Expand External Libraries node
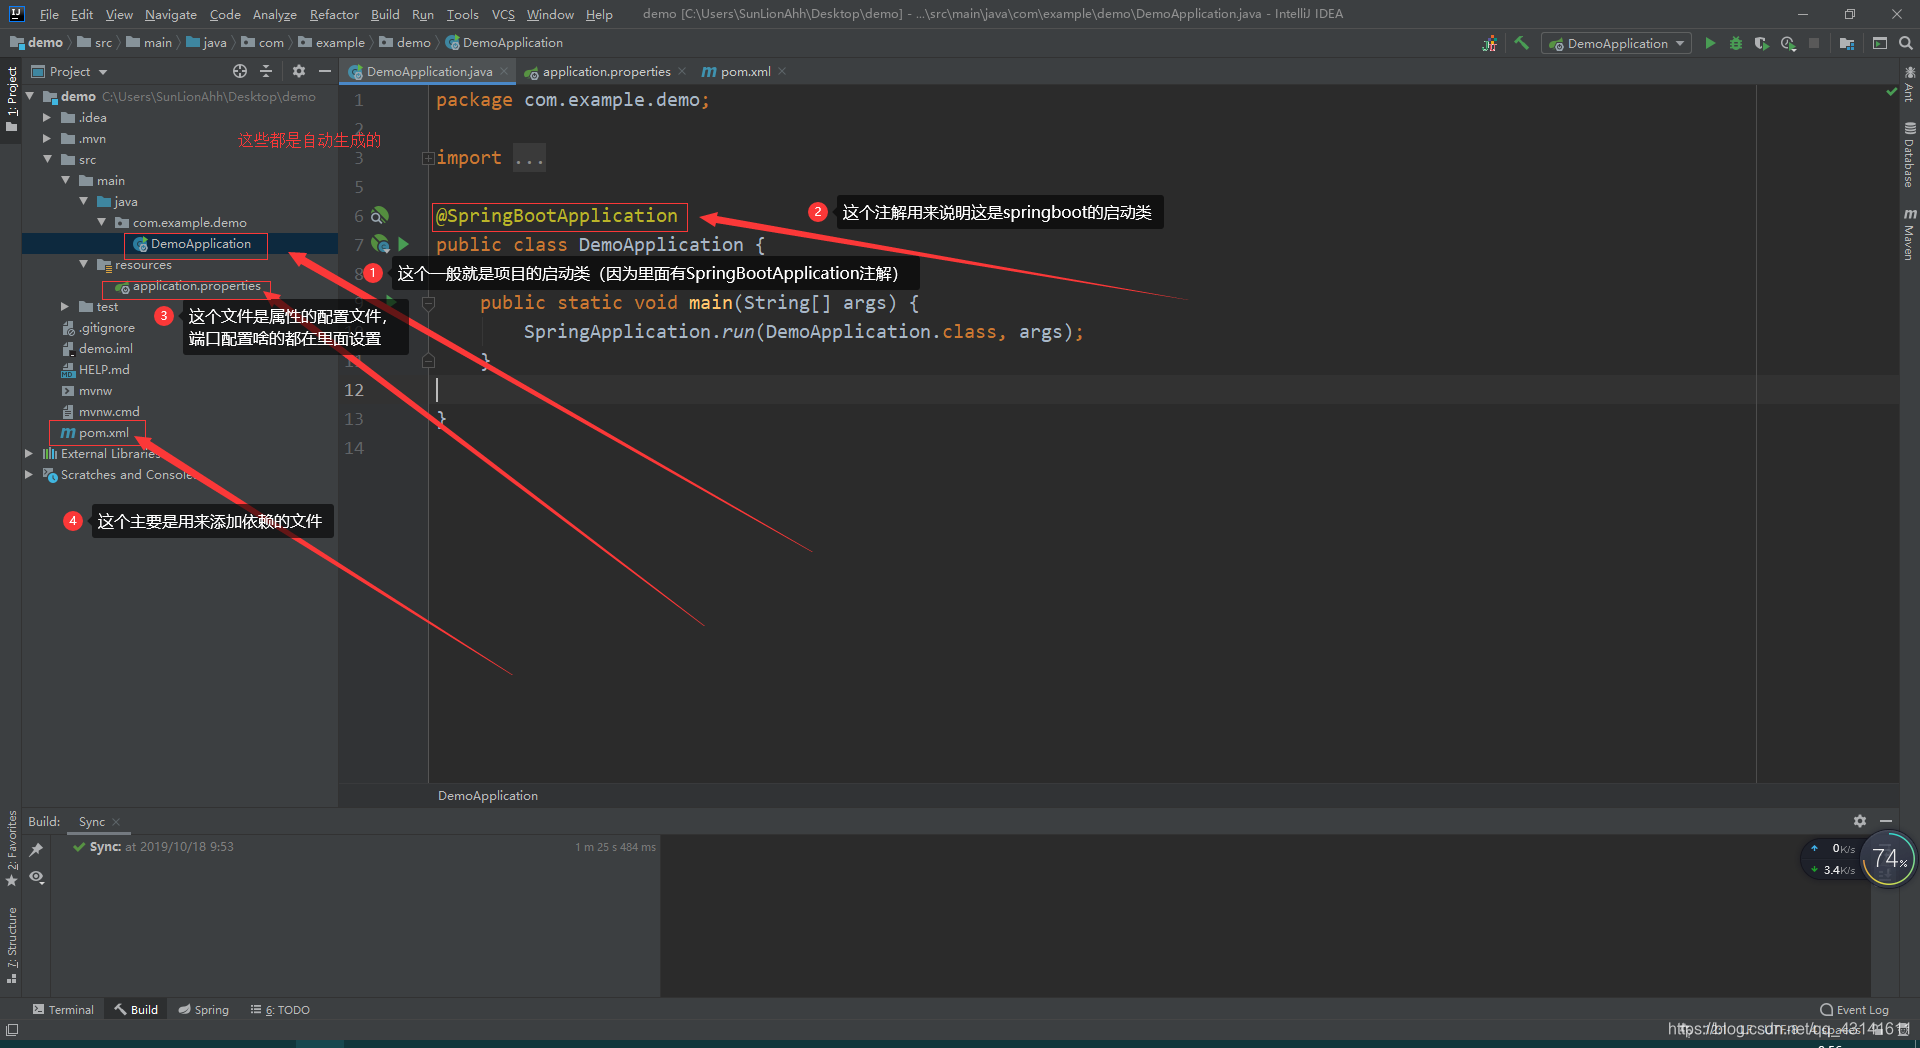This screenshot has height=1048, width=1920. tap(29, 453)
